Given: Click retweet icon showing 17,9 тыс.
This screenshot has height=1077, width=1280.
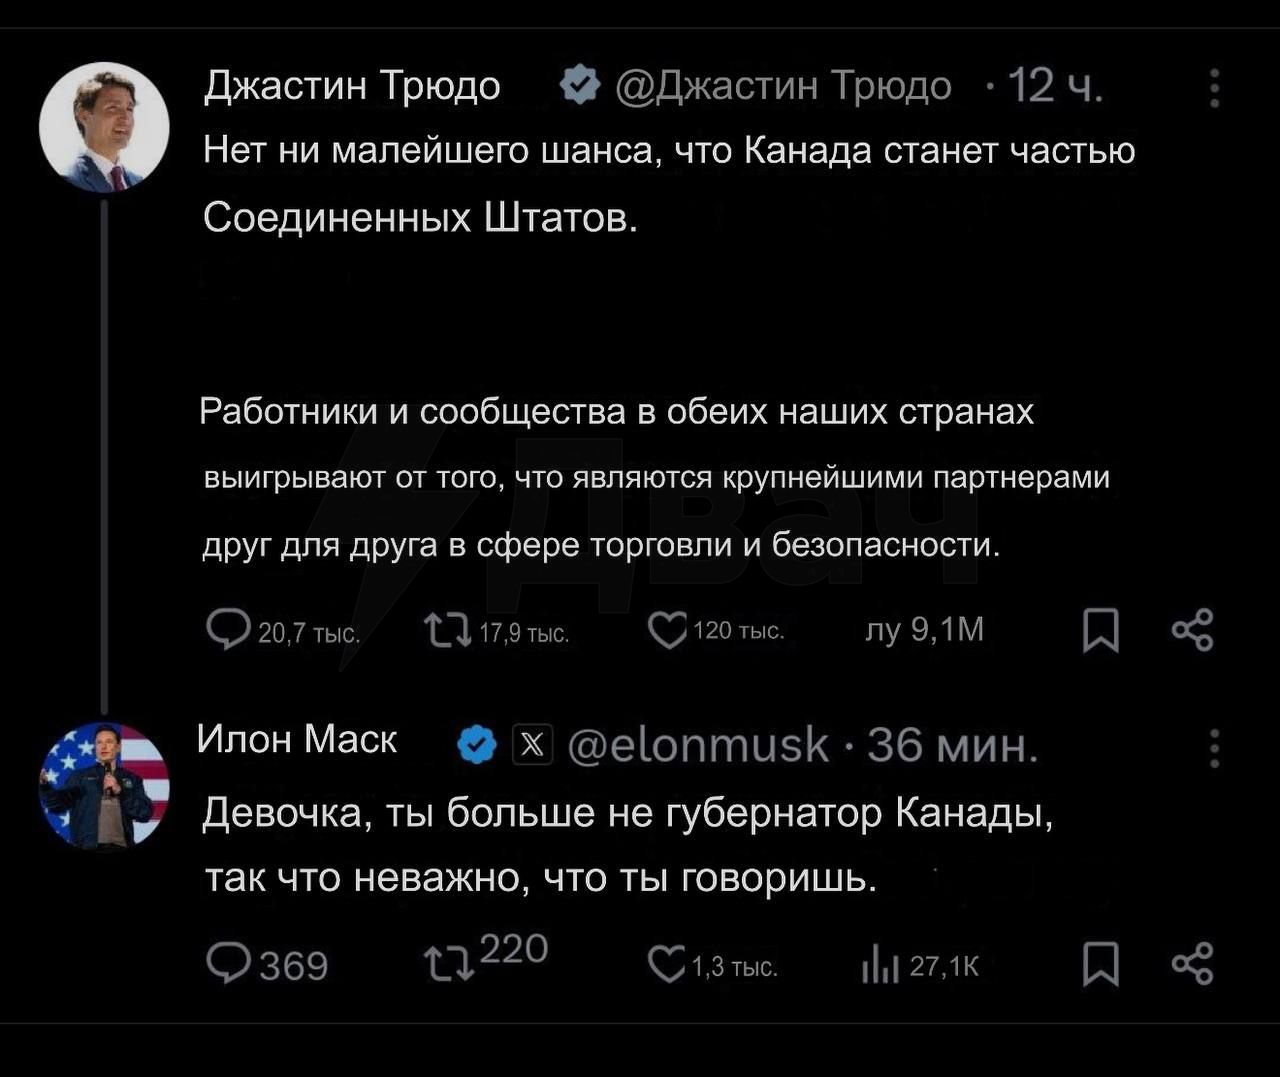Looking at the screenshot, I should pos(447,631).
